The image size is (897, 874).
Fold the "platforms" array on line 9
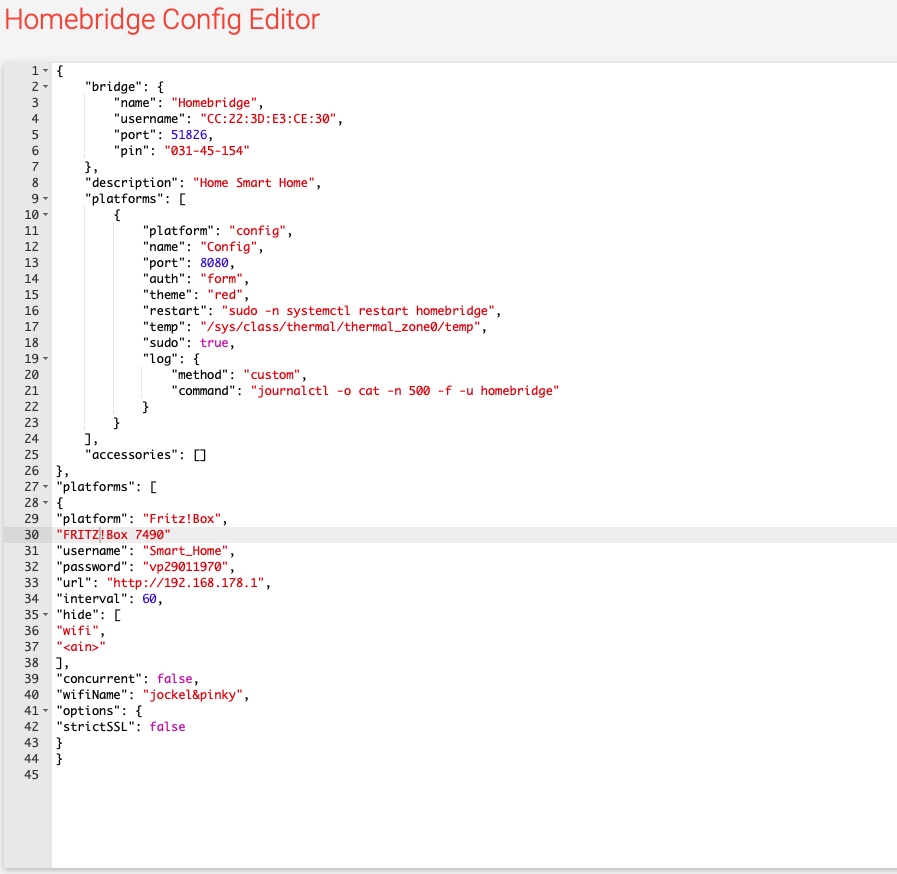tap(46, 198)
